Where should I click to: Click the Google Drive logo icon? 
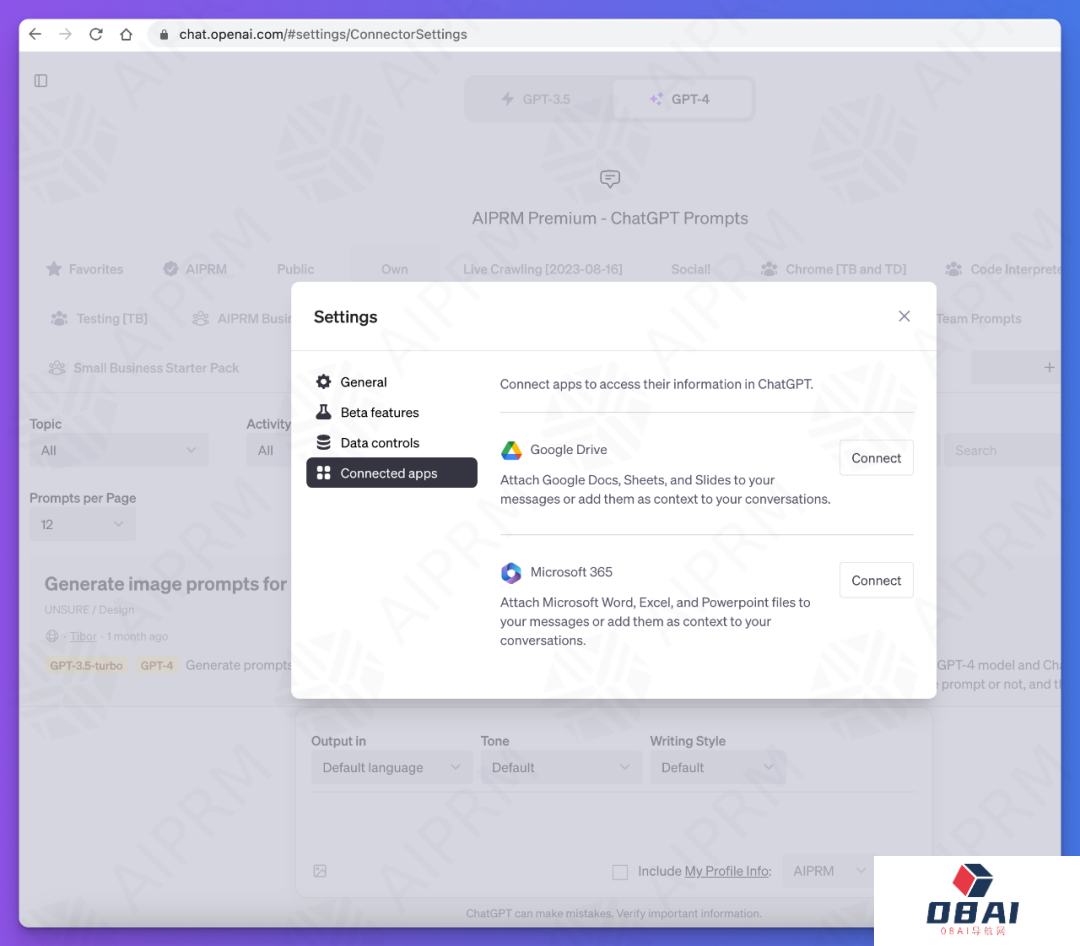[511, 450]
